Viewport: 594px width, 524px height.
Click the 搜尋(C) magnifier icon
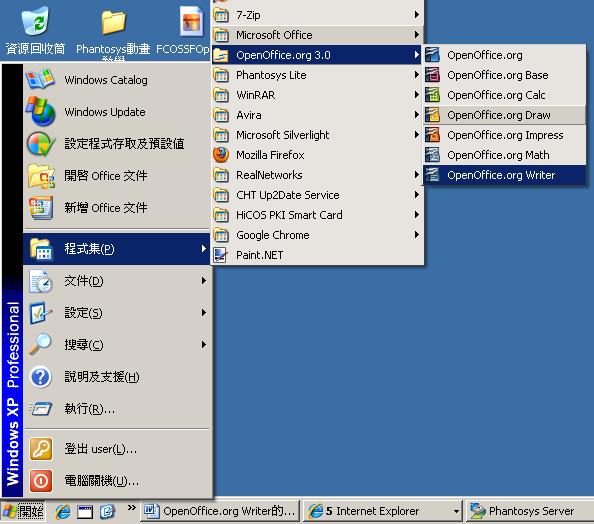tap(40, 344)
